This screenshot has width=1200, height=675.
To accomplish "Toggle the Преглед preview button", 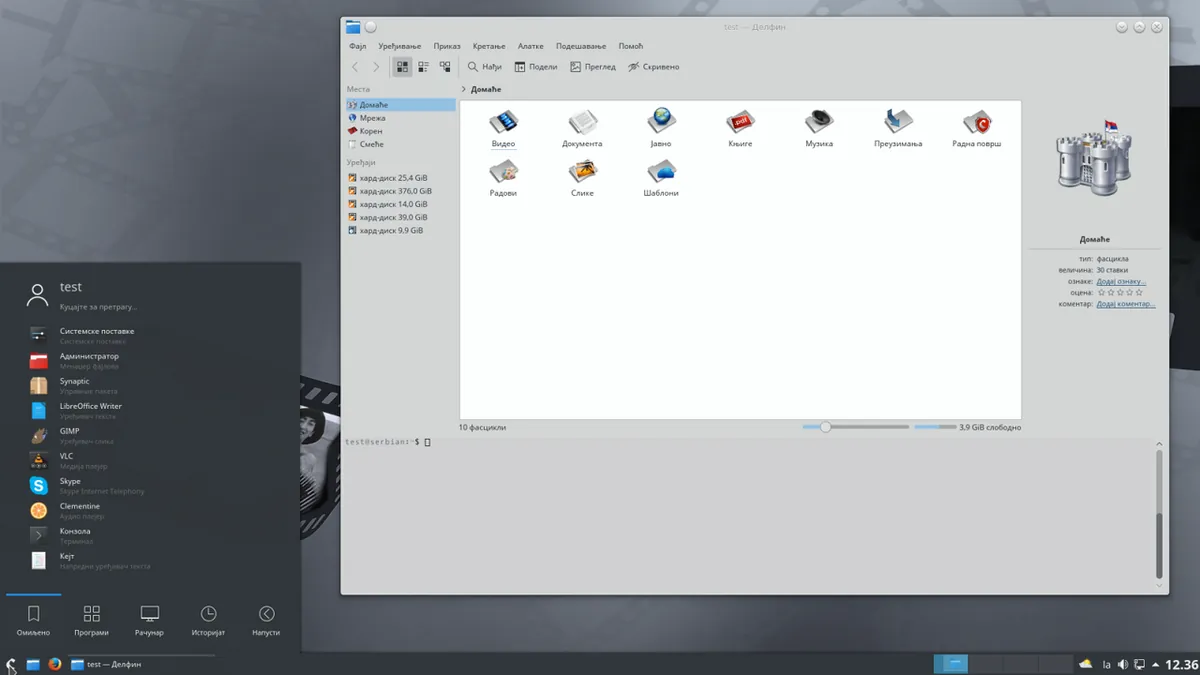I will pos(593,67).
